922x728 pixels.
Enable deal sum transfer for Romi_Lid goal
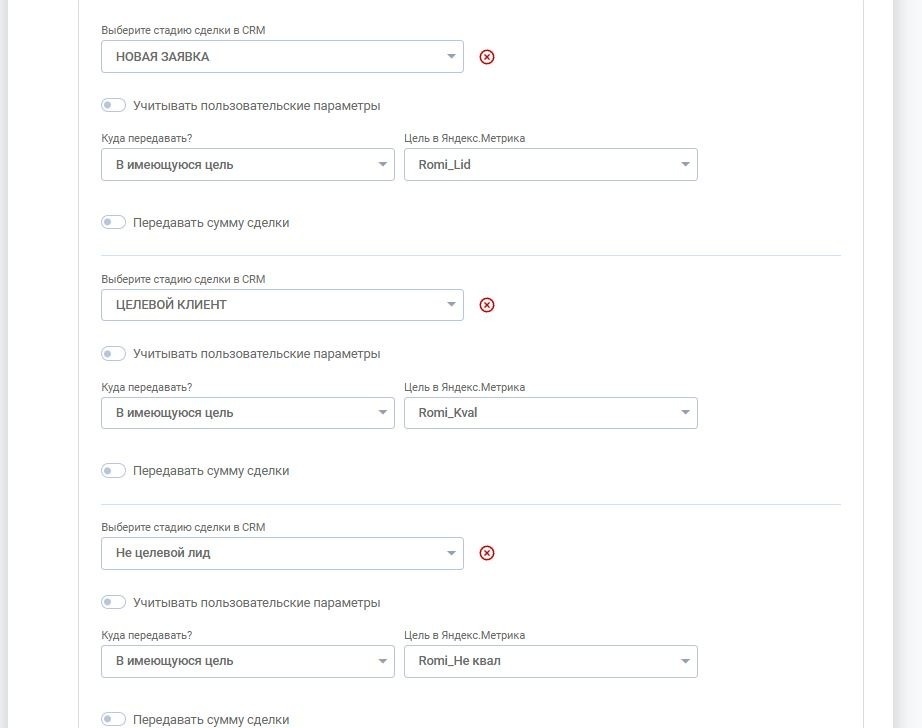[113, 222]
